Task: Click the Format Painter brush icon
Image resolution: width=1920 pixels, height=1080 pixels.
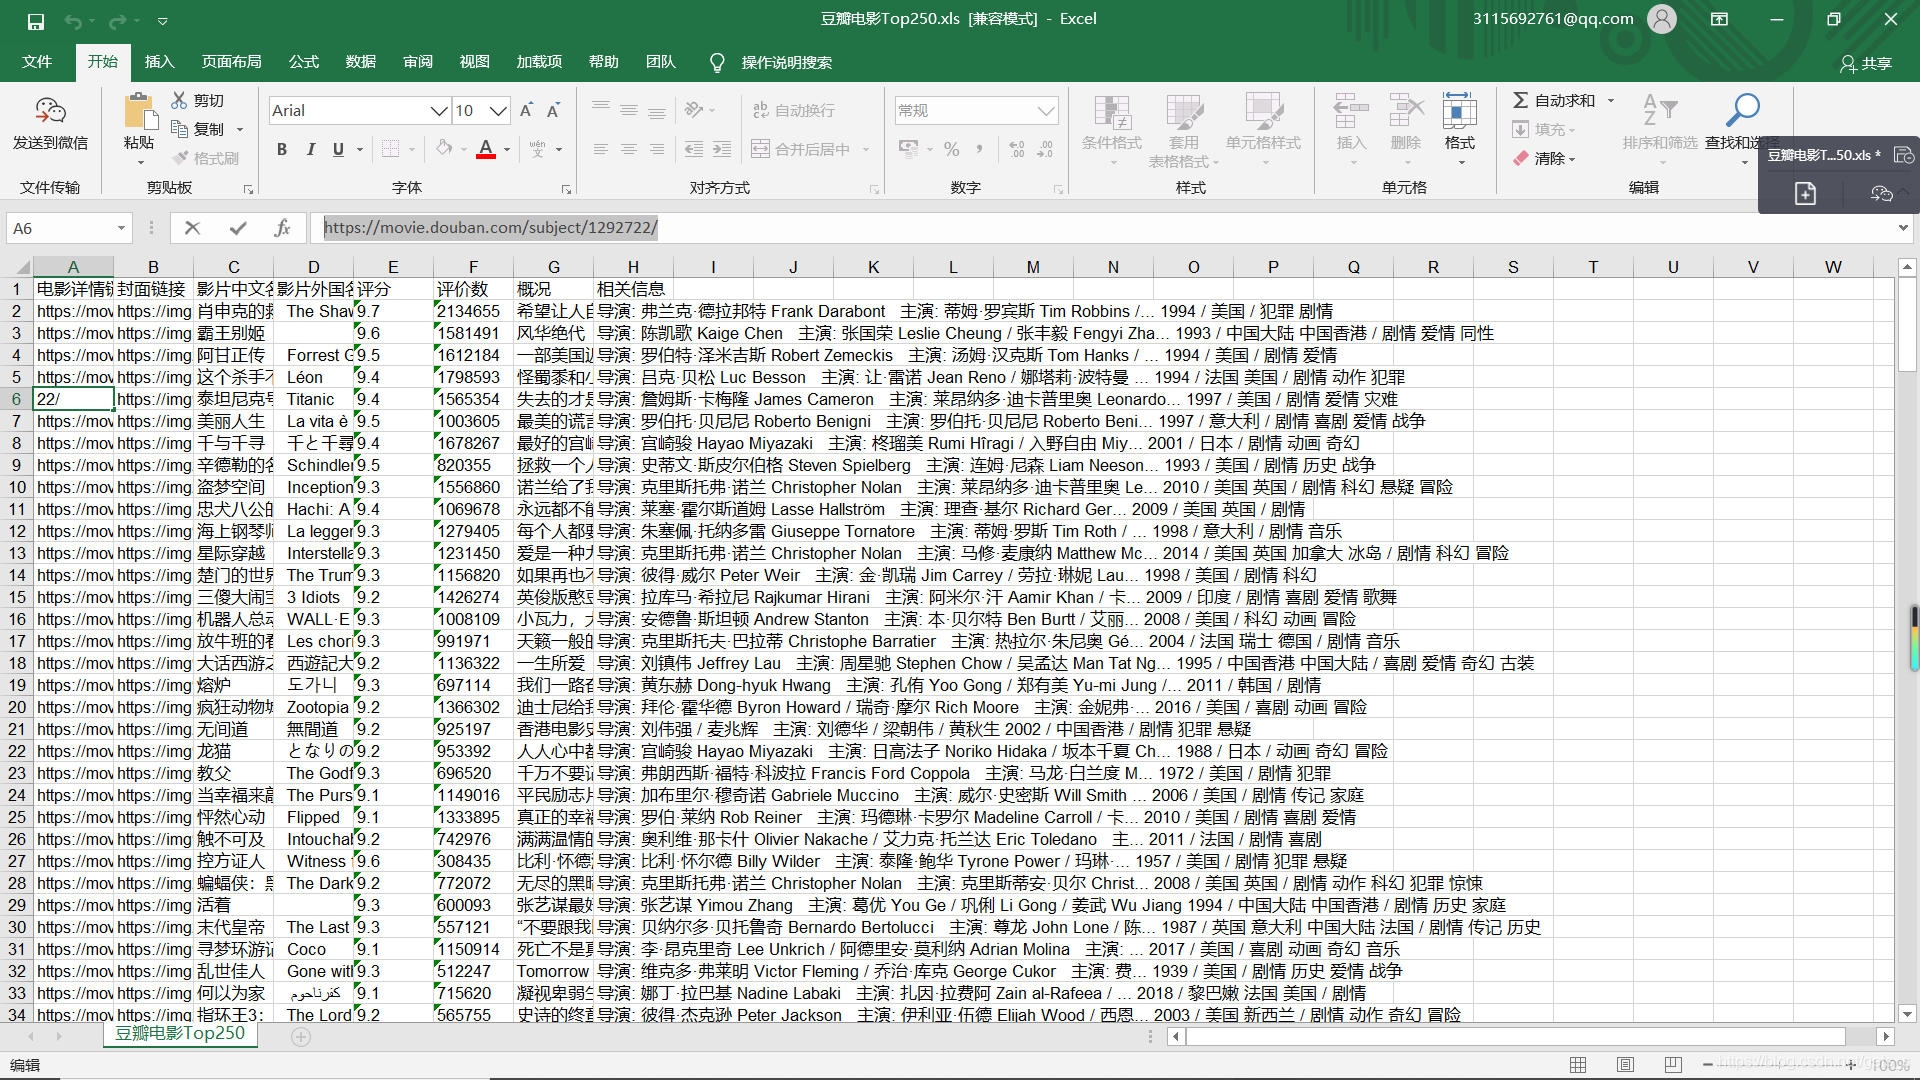Action: click(x=180, y=158)
